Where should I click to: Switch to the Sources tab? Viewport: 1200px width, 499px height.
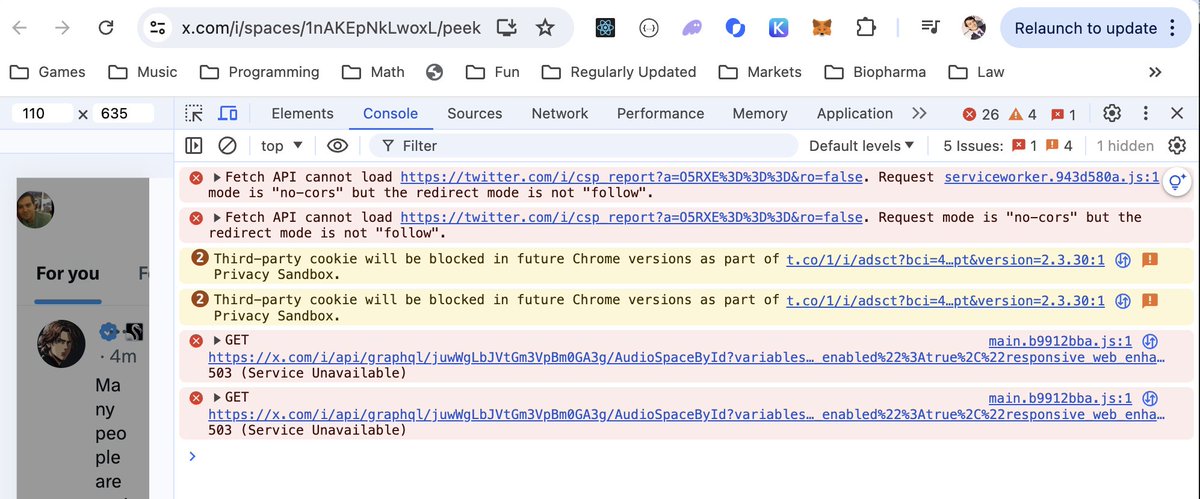pos(475,113)
